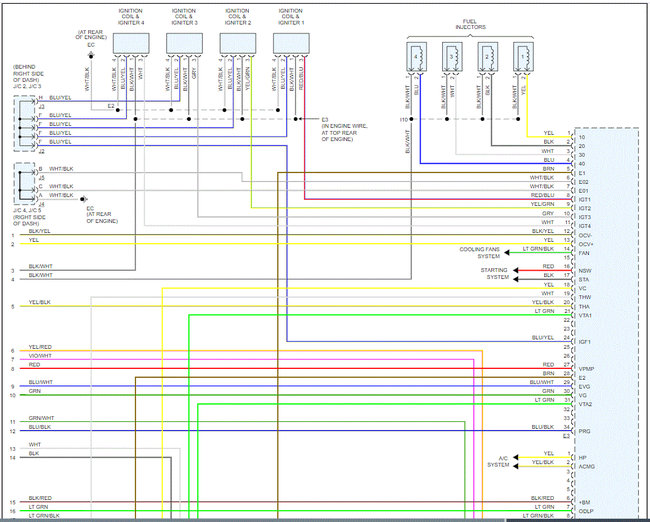Click the OCV- terminal label
The width and height of the screenshot is (650, 522).
pos(585,236)
